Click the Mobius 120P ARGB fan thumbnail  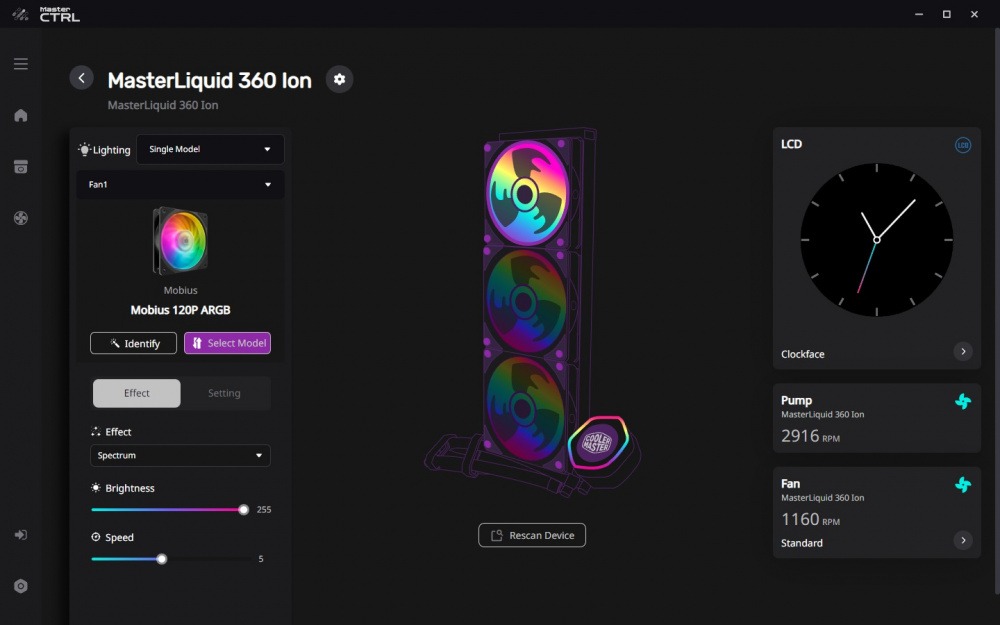pos(180,241)
